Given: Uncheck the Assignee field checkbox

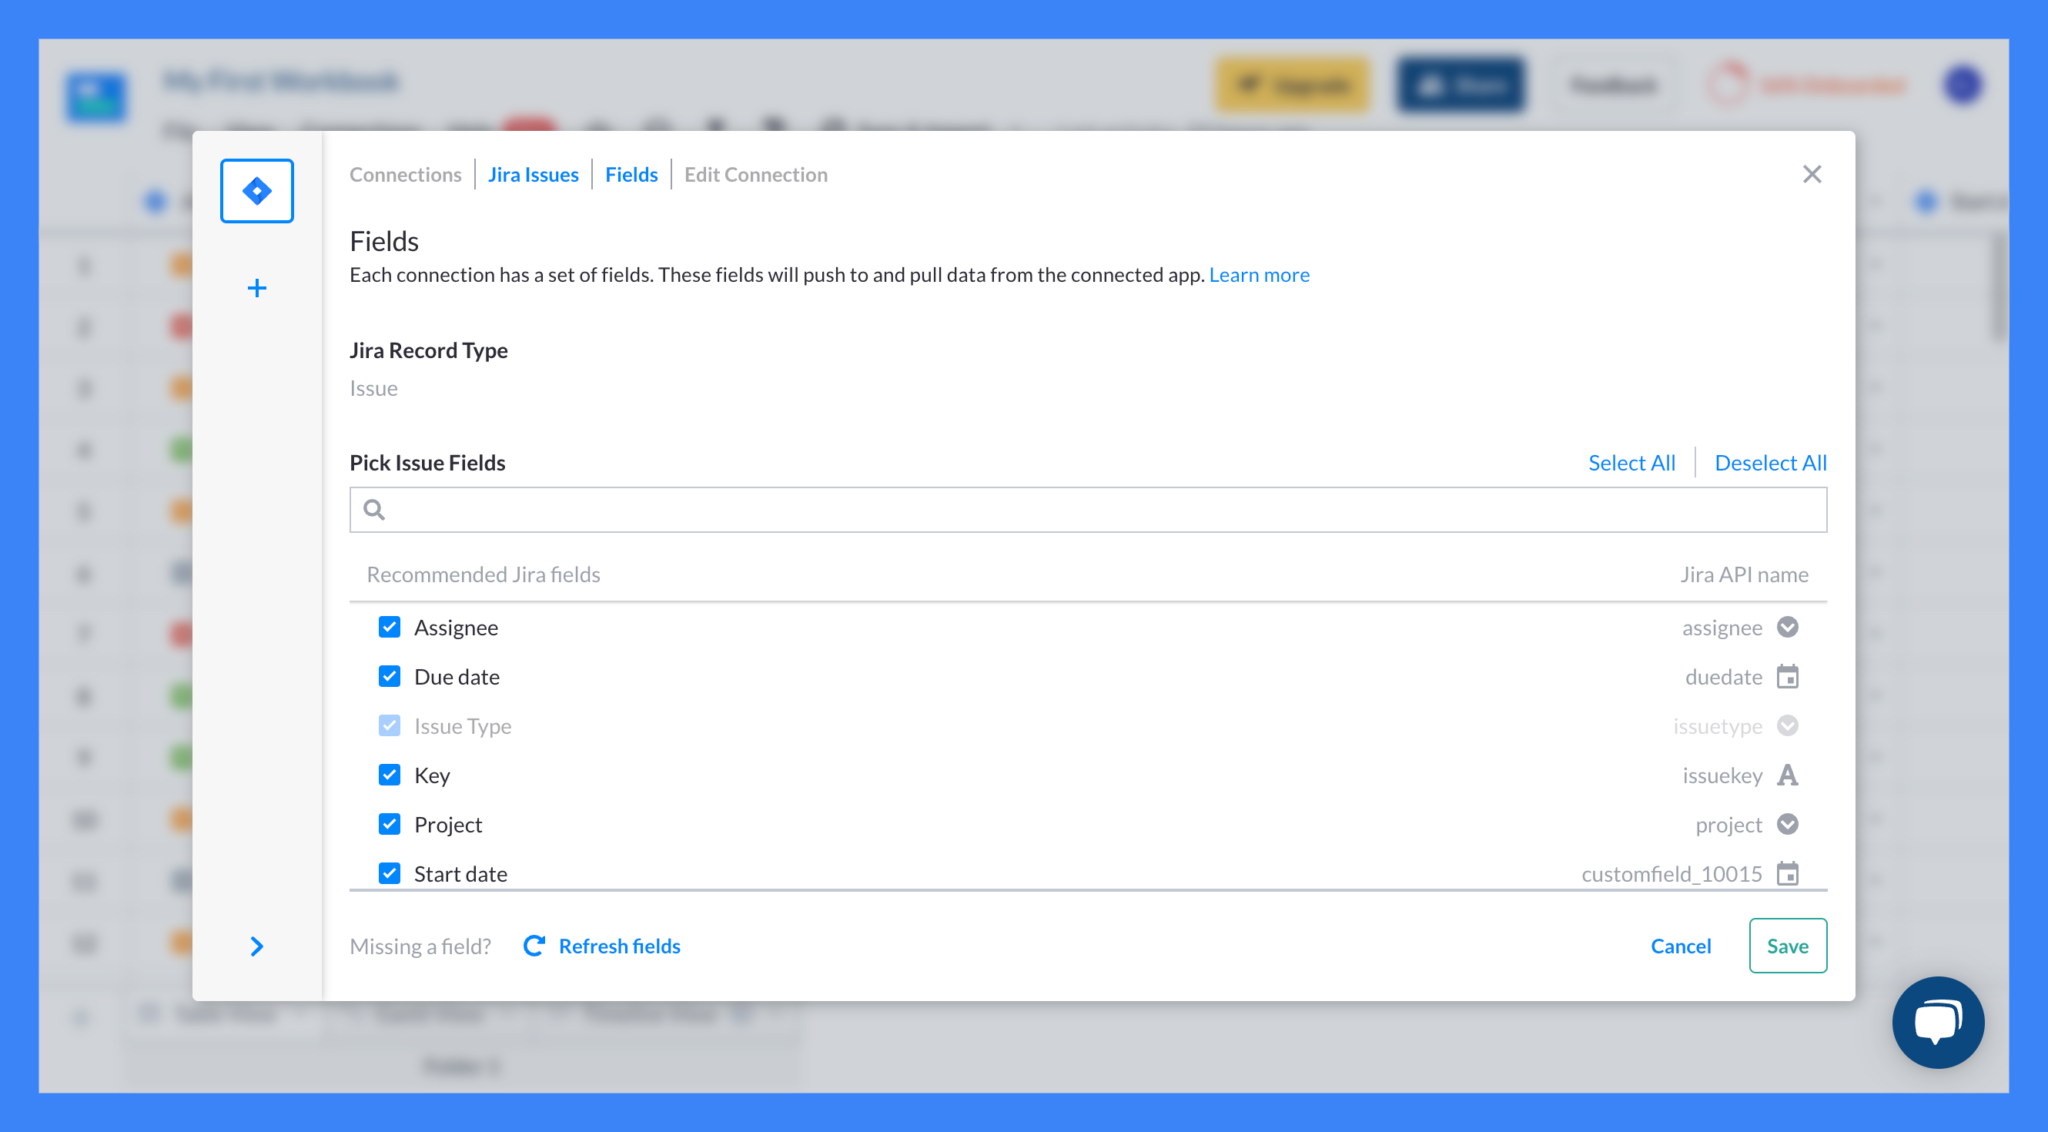Looking at the screenshot, I should [x=390, y=627].
